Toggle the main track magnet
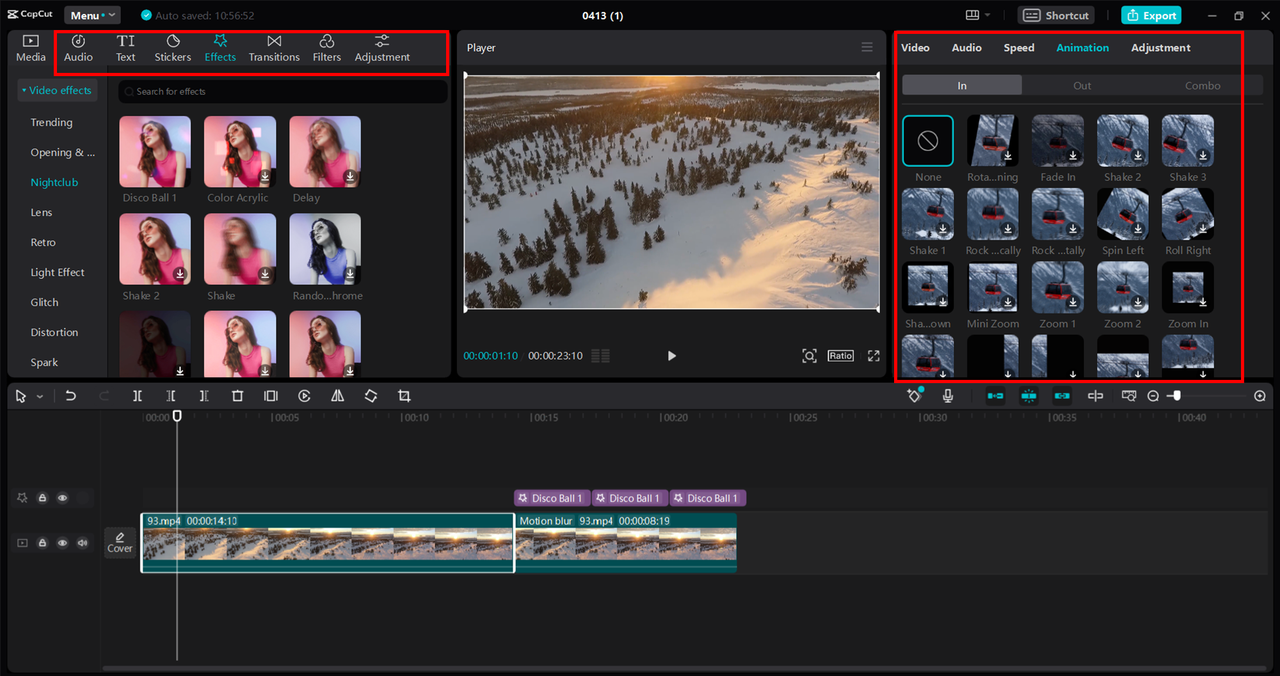Screen dimensions: 1280x676 point(995,396)
